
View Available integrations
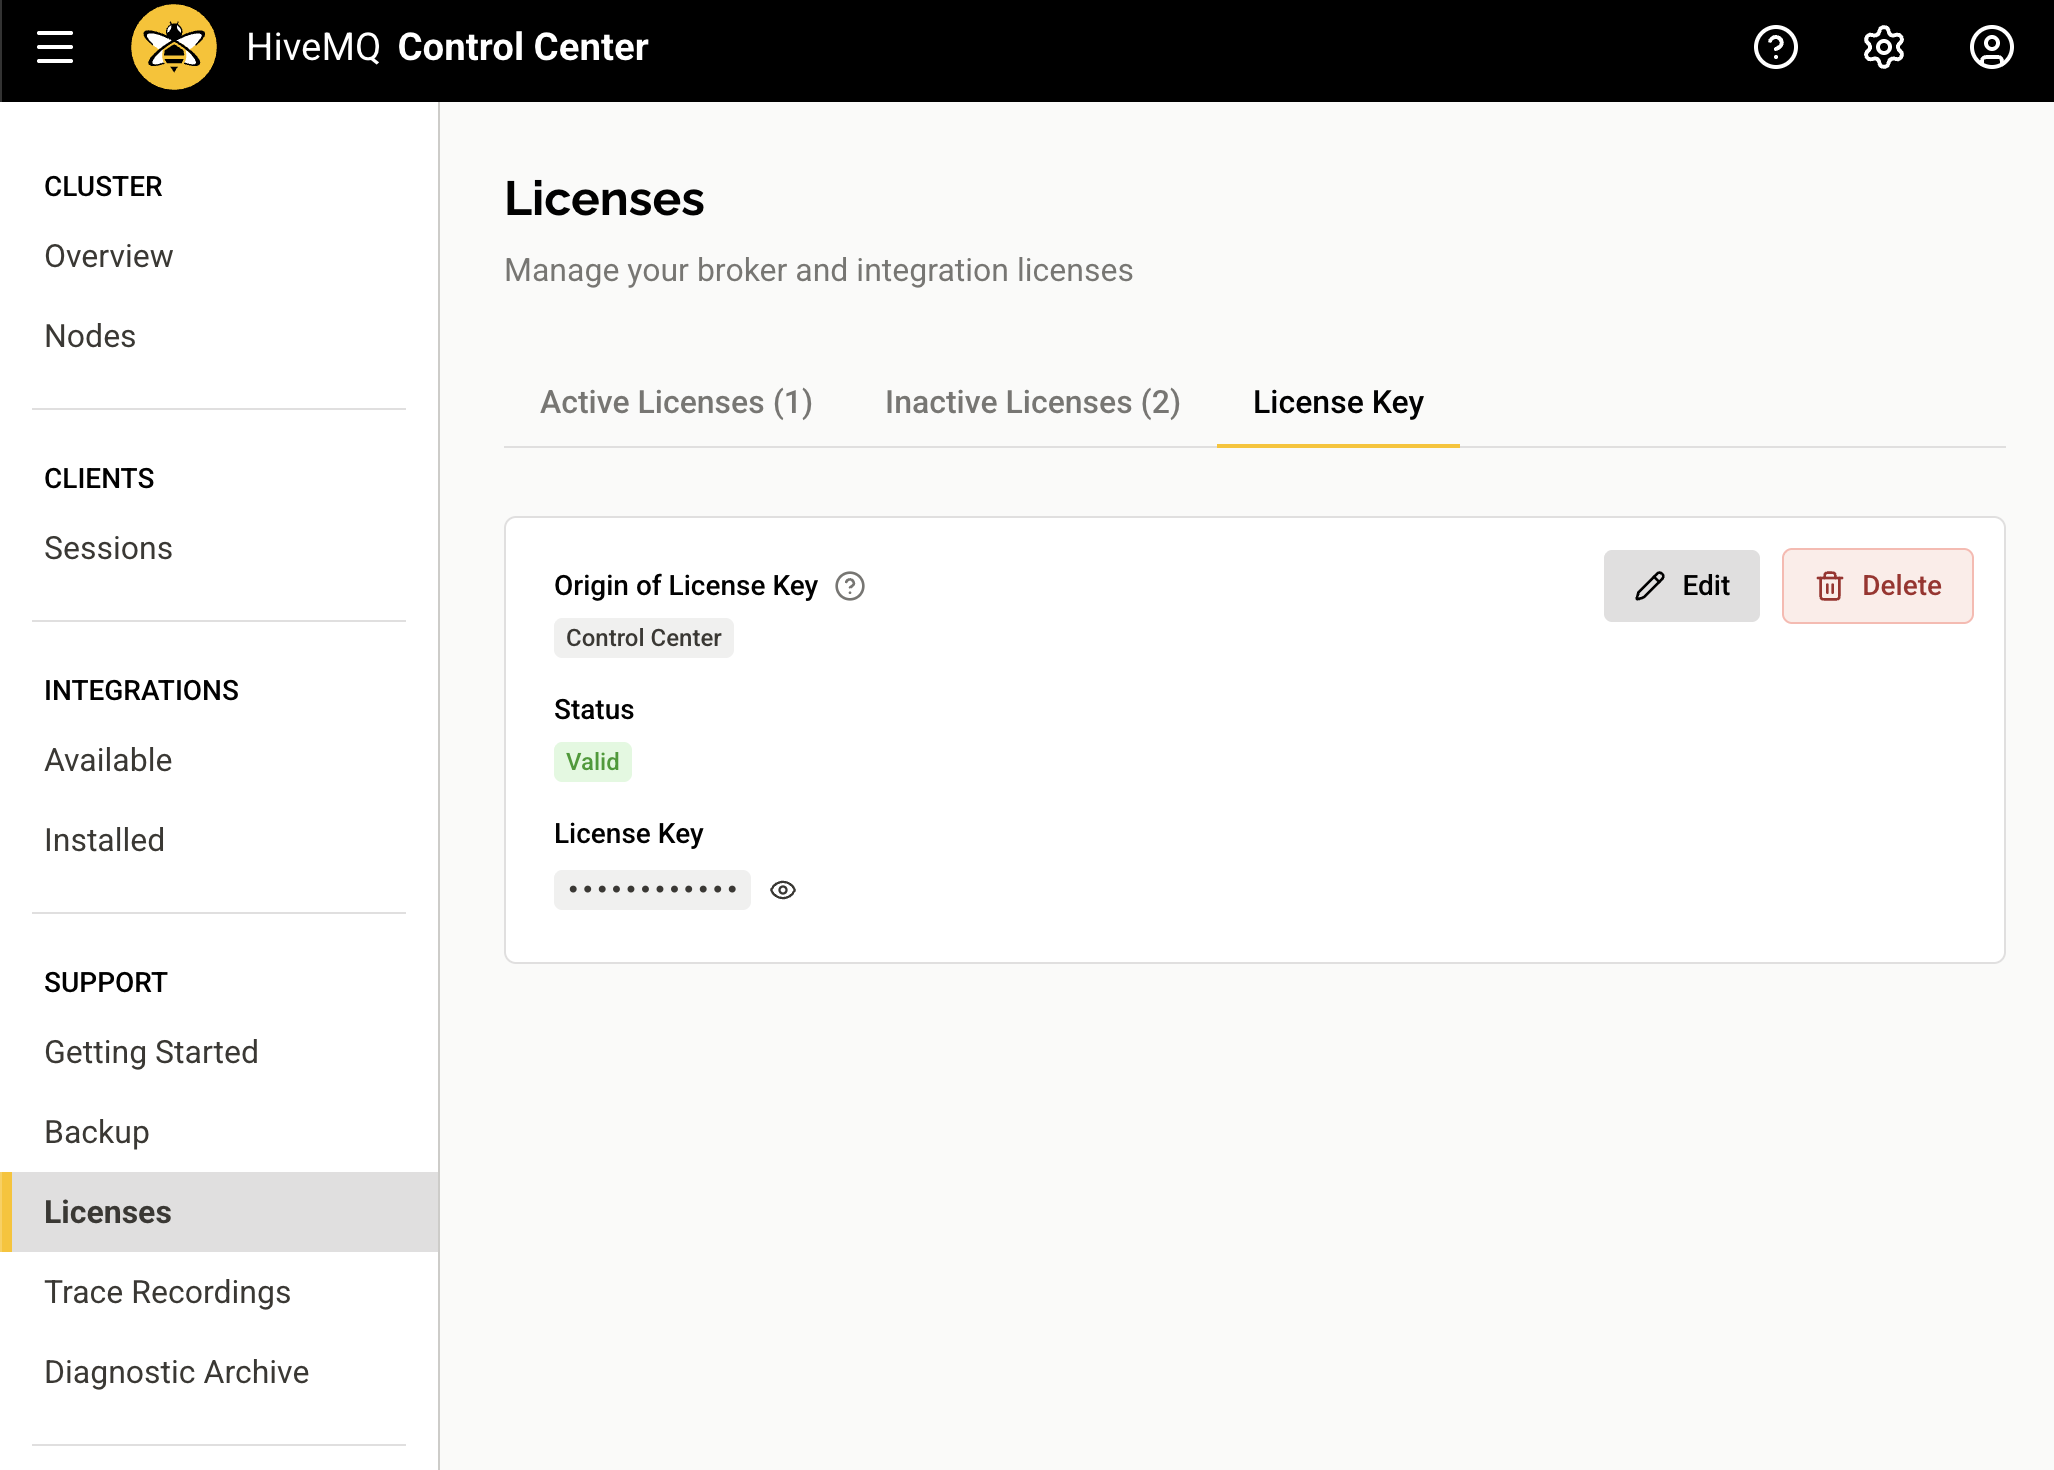[108, 760]
